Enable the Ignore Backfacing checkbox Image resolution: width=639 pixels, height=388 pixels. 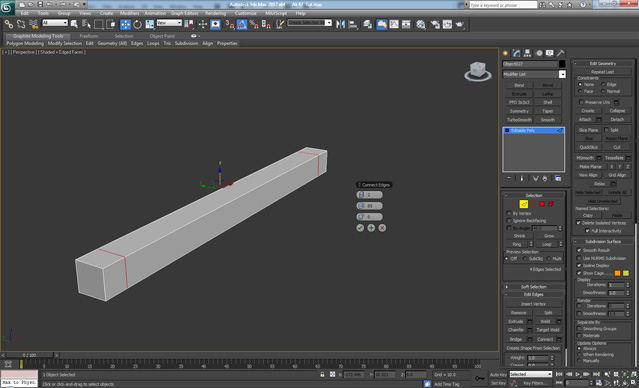(509, 220)
